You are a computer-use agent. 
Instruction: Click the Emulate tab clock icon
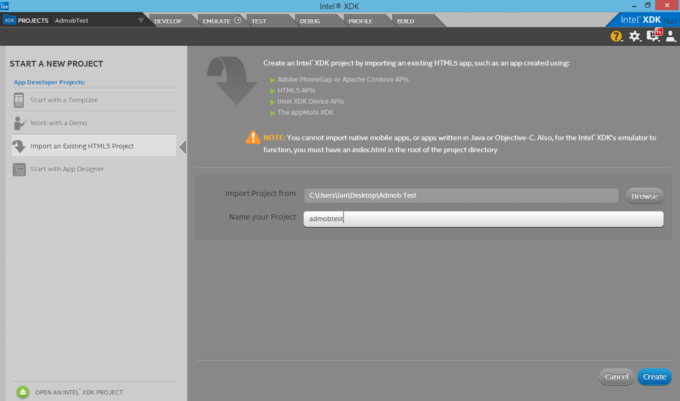tap(238, 20)
